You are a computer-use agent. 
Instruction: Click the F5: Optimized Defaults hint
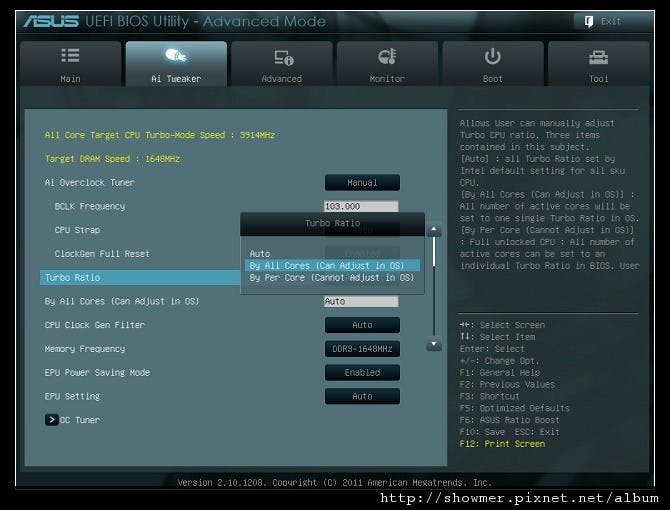(514, 408)
